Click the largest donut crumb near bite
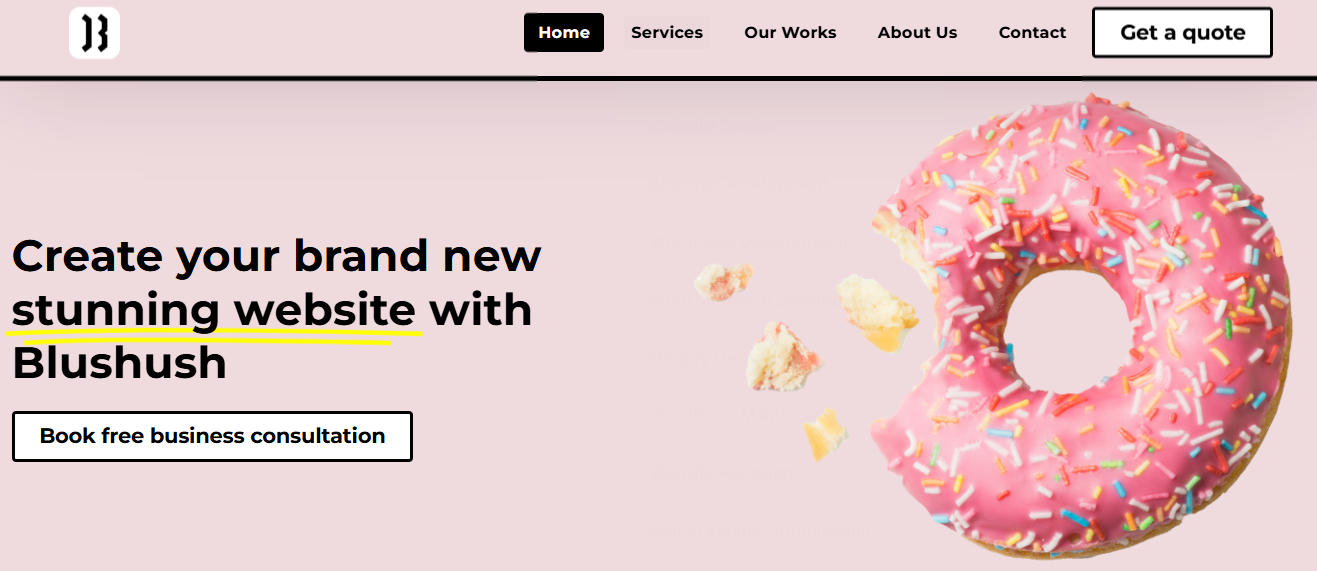Screen dimensions: 1317x571 [x=877, y=312]
